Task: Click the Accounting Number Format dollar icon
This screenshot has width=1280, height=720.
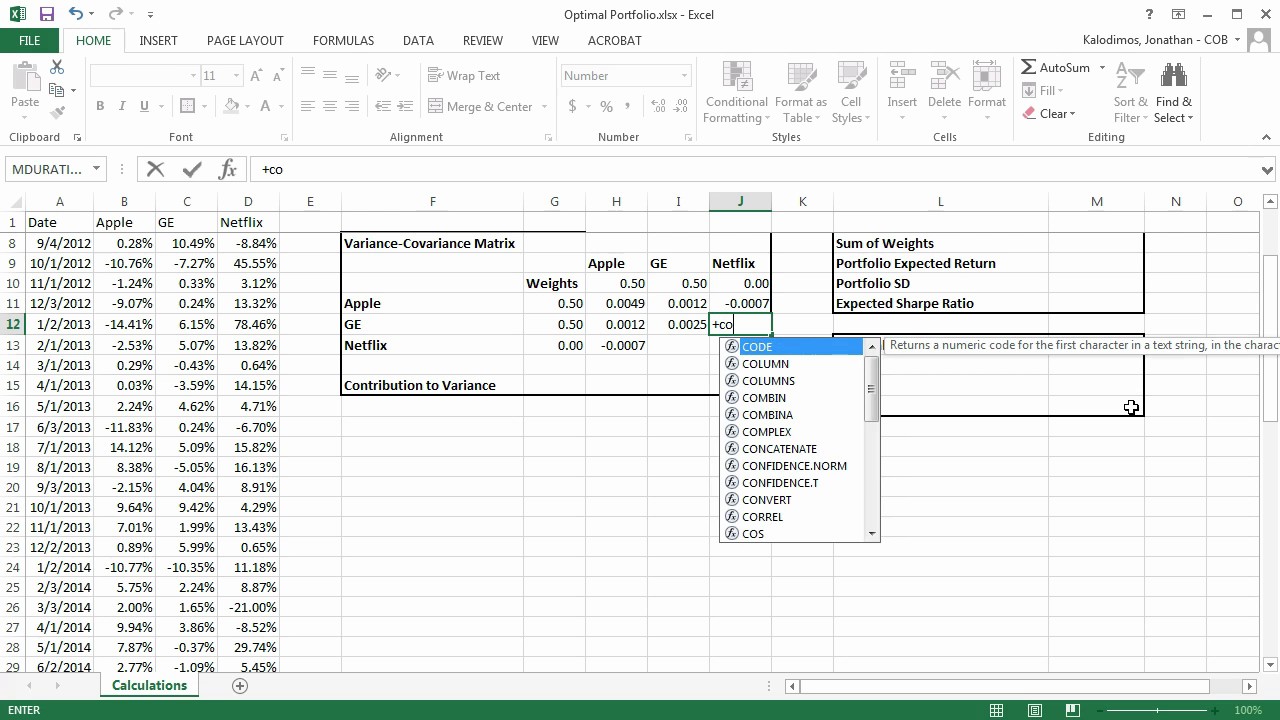Action: coord(572,106)
